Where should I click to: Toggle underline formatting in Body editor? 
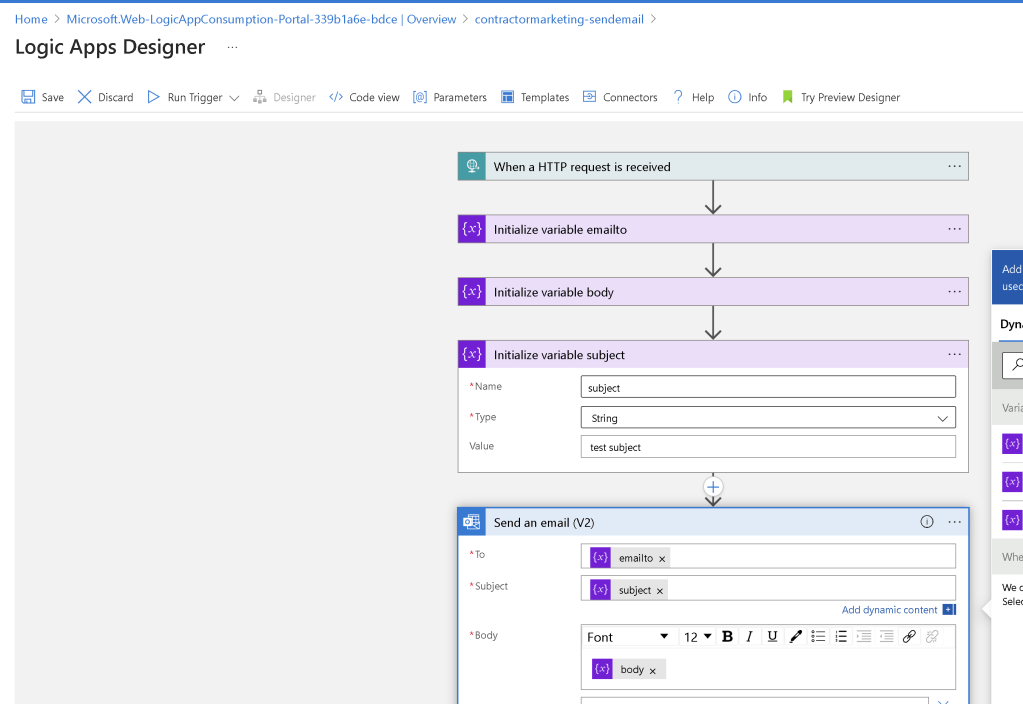[x=772, y=637]
